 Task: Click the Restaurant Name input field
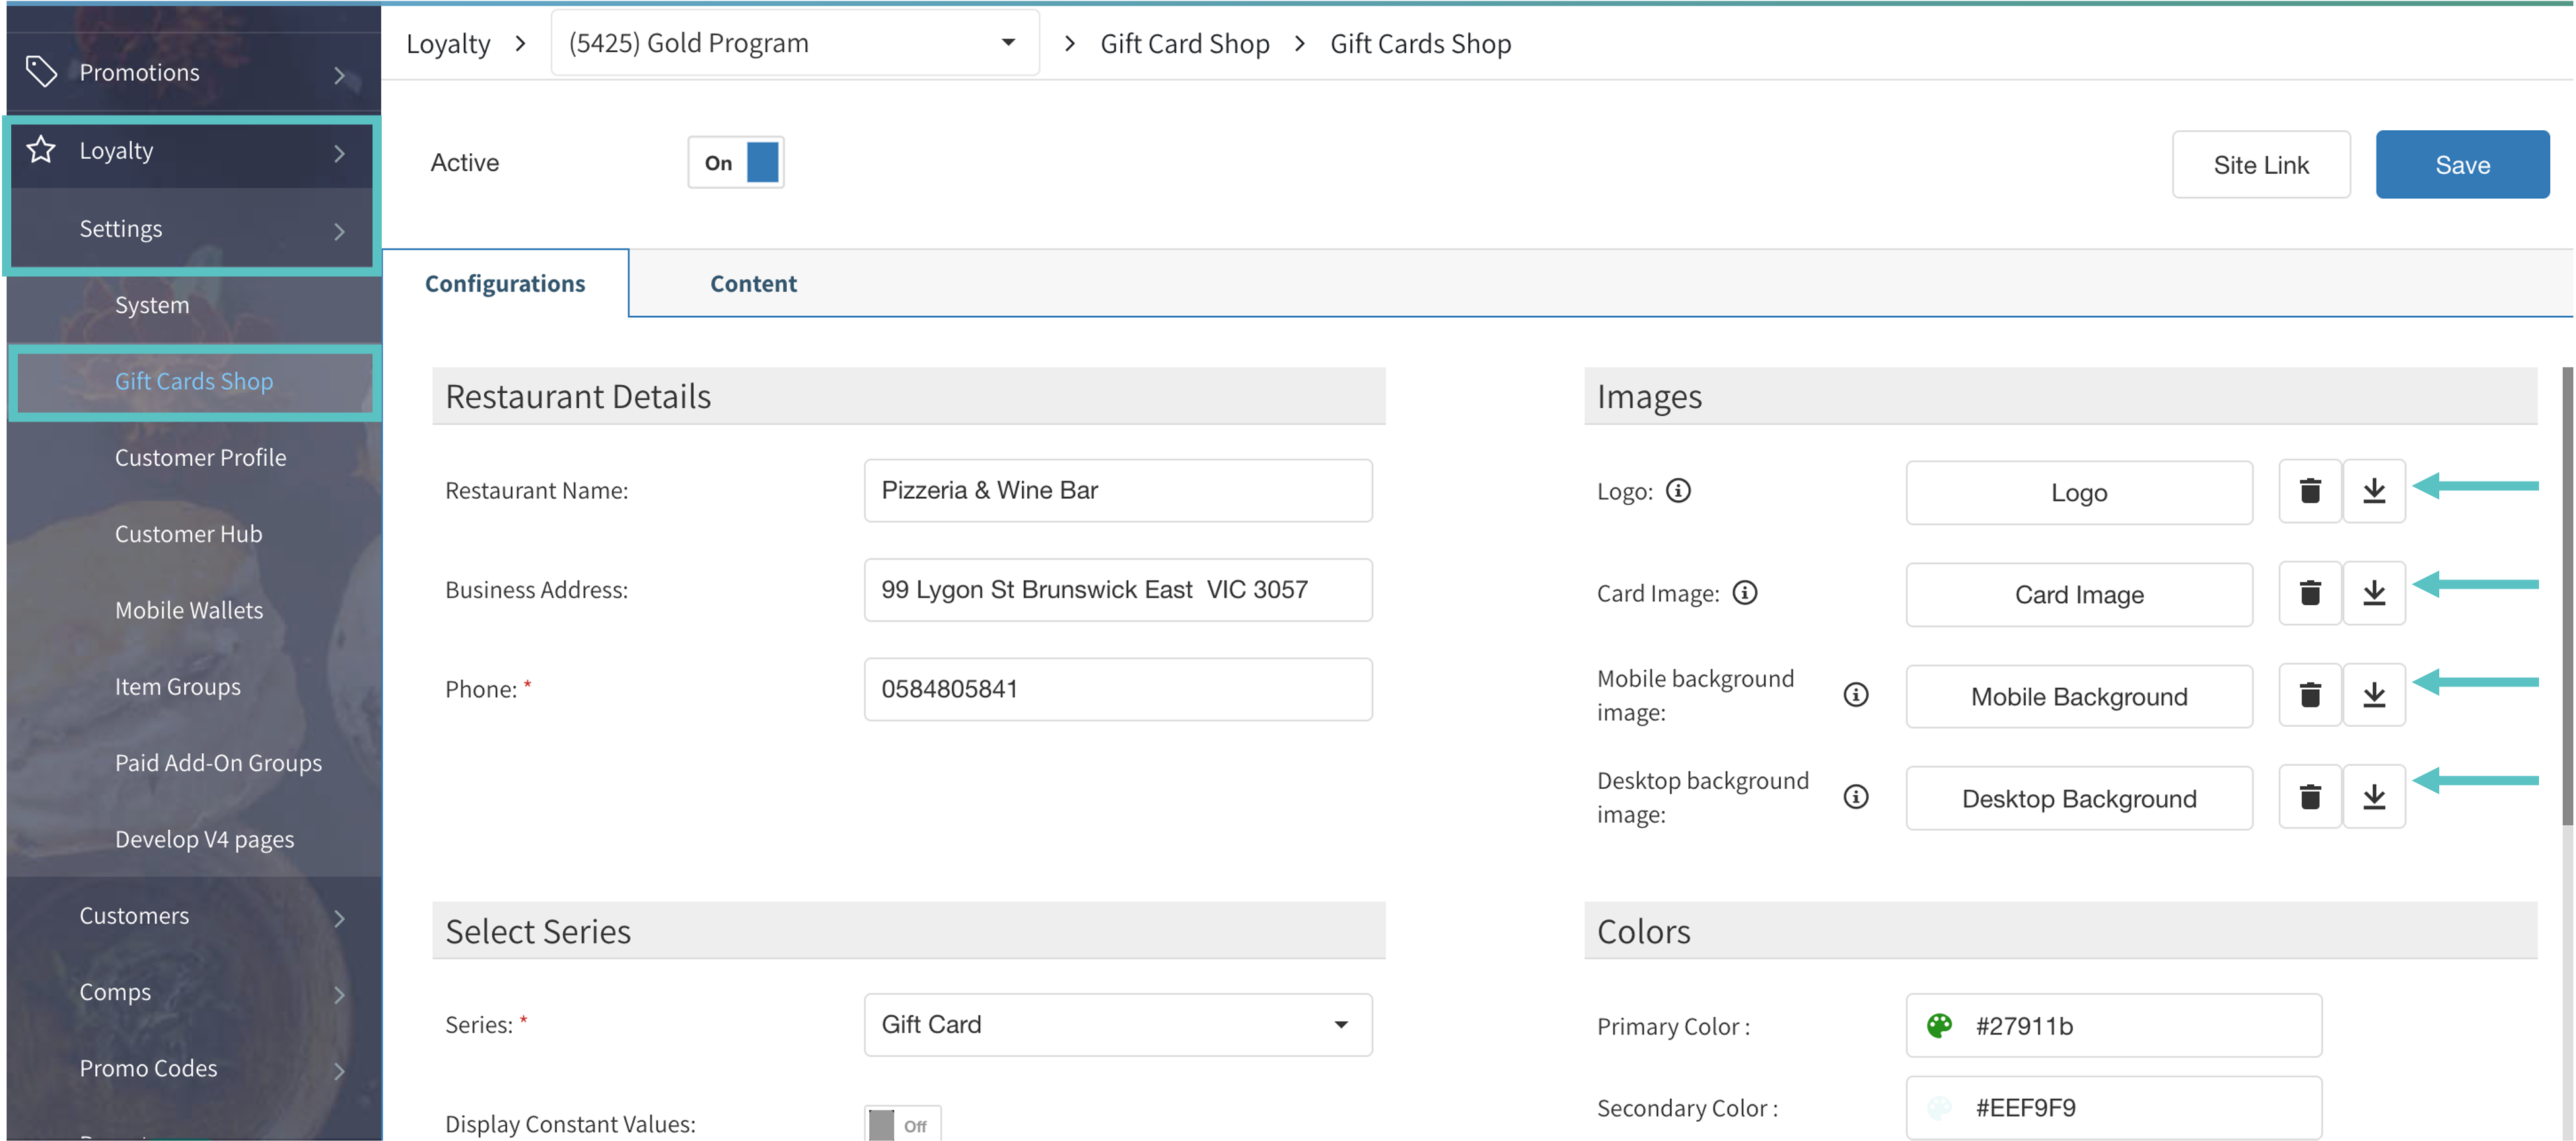[x=1117, y=491]
